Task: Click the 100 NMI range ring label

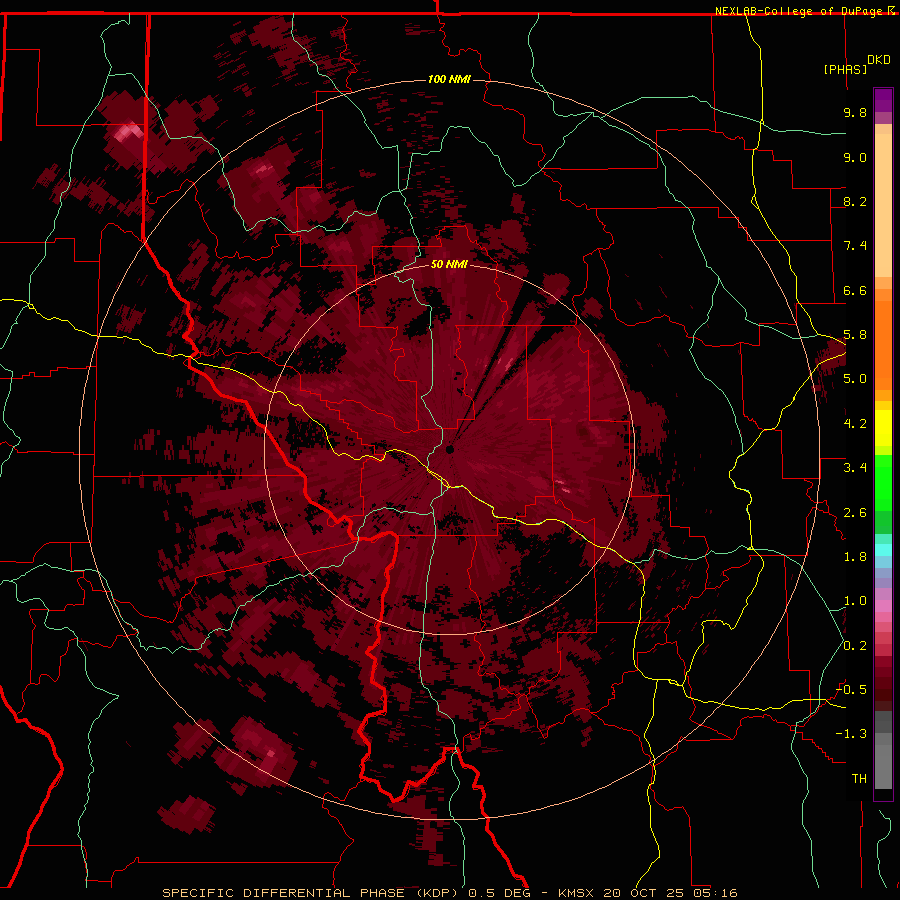Action: click(x=449, y=79)
